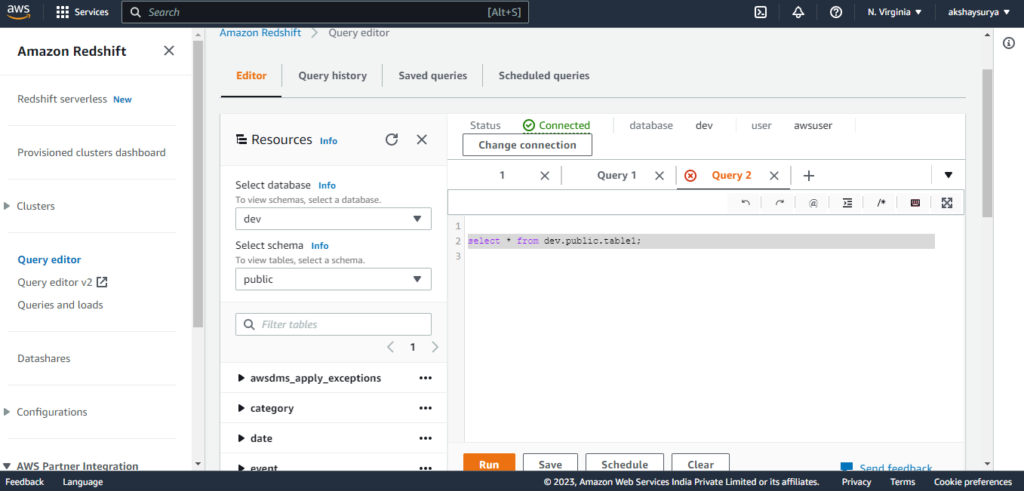Screen dimensions: 1024x491
Task: Expand editor to full screen
Action: pos(947,203)
